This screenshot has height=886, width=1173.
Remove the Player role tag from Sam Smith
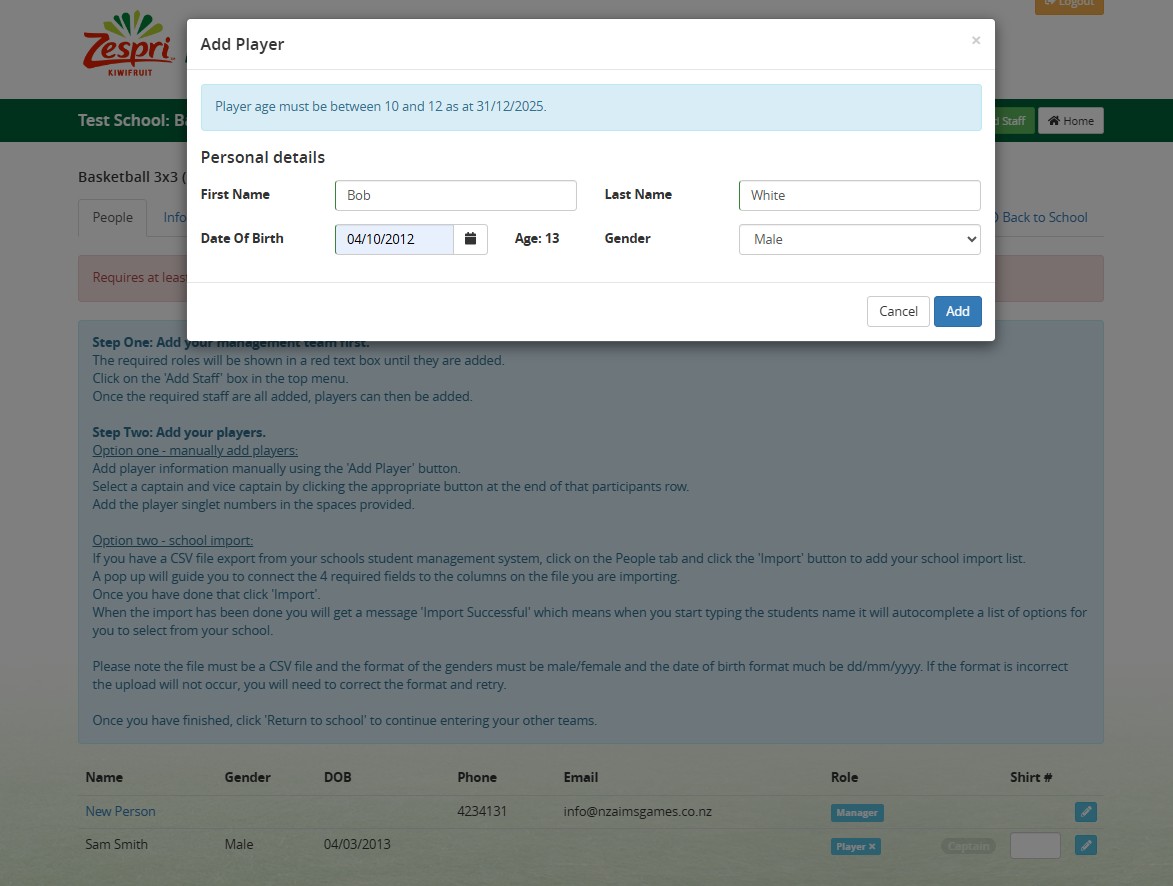point(872,846)
